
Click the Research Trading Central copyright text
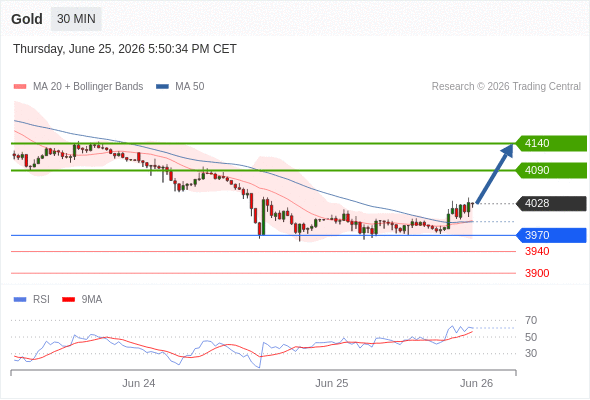pos(506,87)
